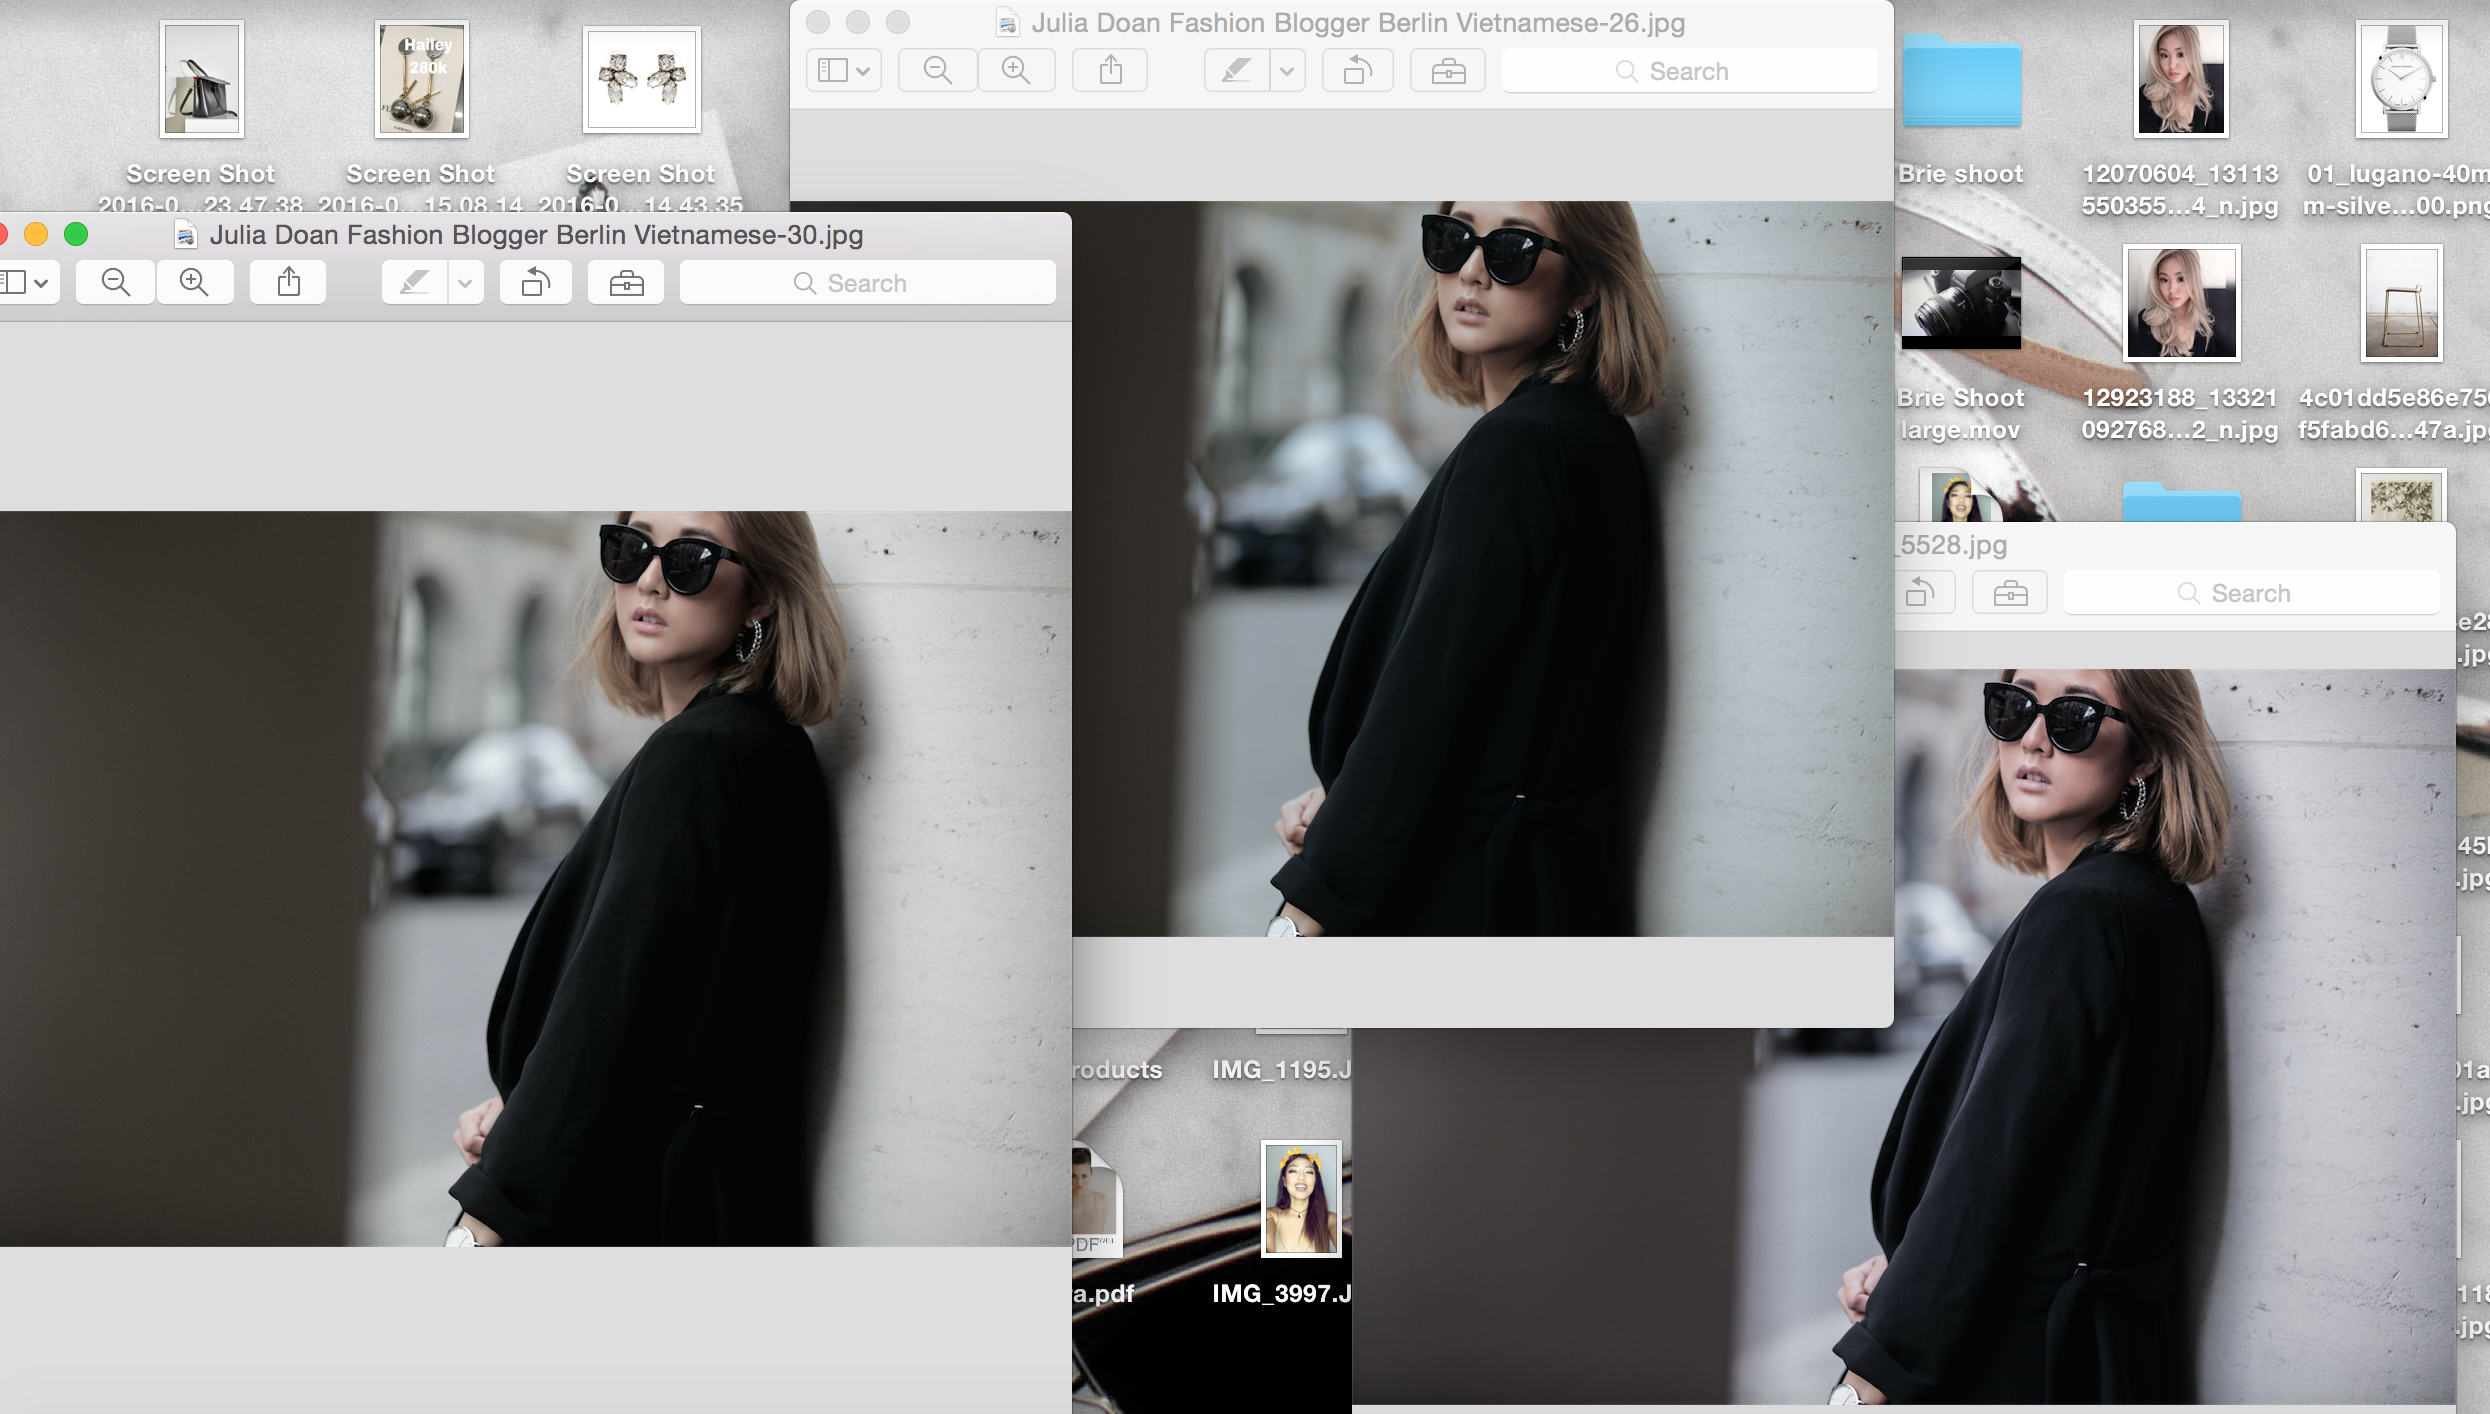Select IMG_3997 thumbnail on the desktop

pos(1300,1198)
